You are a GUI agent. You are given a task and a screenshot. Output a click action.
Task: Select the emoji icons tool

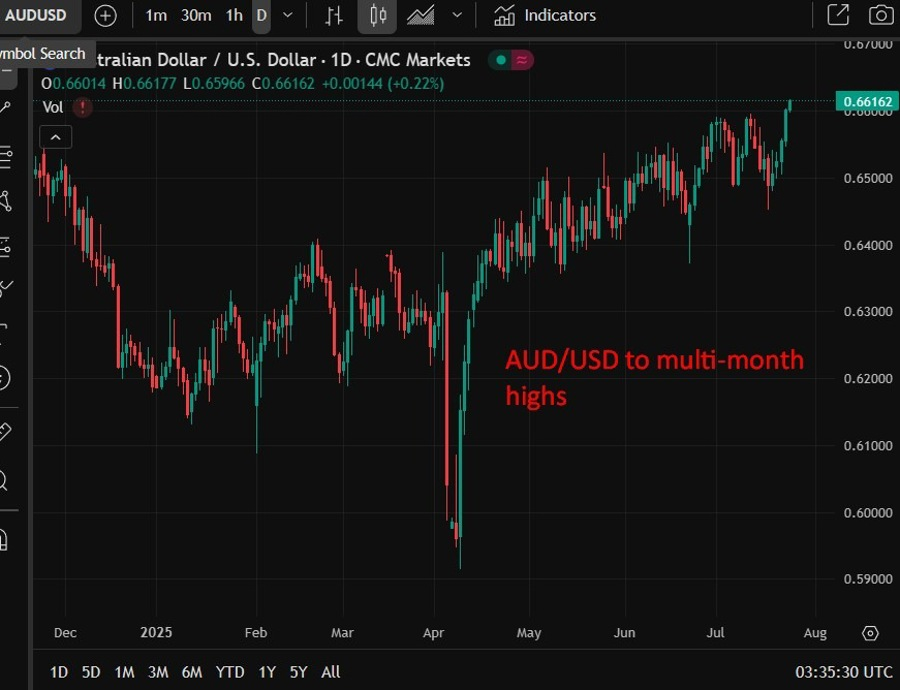click(x=5, y=378)
